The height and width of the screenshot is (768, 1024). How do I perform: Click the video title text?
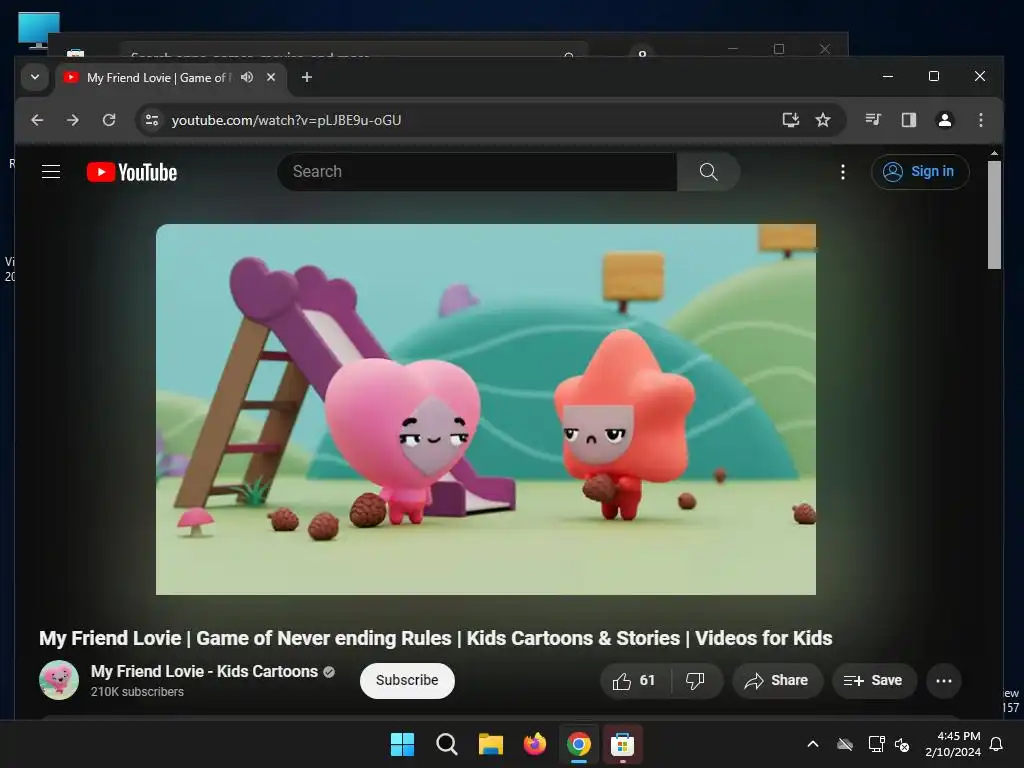436,638
